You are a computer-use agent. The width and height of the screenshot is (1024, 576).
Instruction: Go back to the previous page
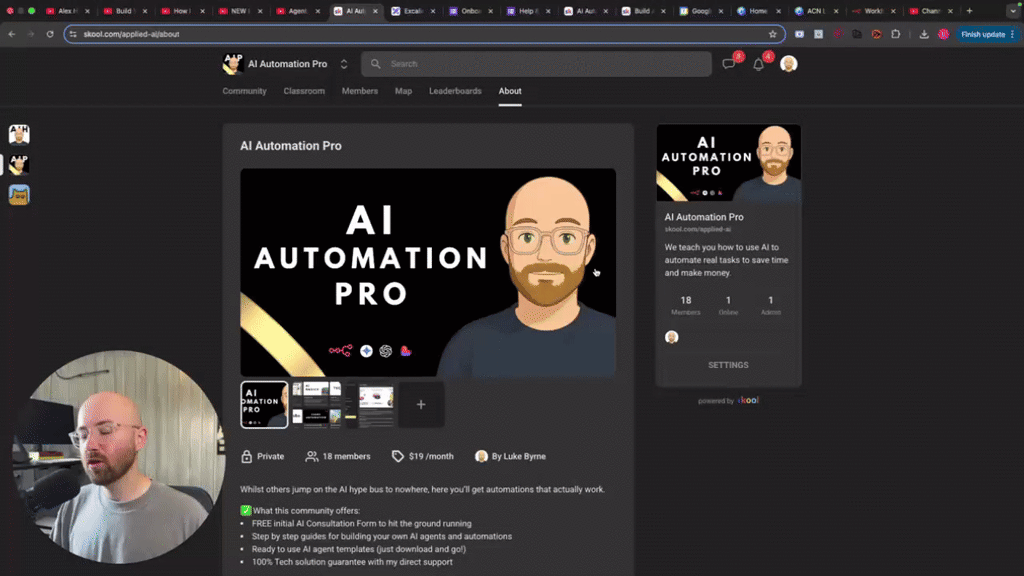pyautogui.click(x=12, y=34)
